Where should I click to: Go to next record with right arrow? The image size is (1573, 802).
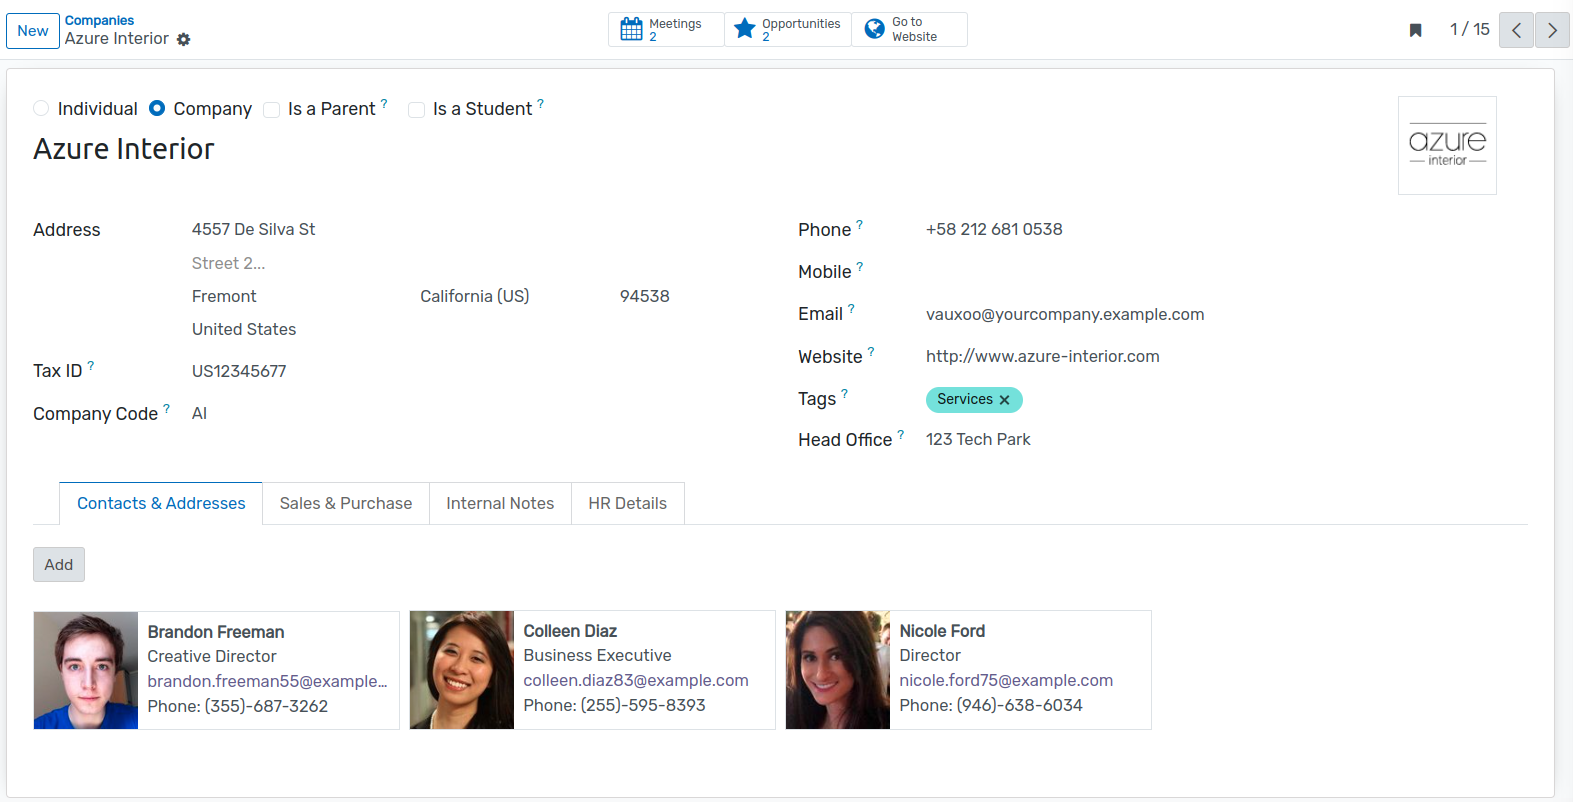click(1552, 30)
